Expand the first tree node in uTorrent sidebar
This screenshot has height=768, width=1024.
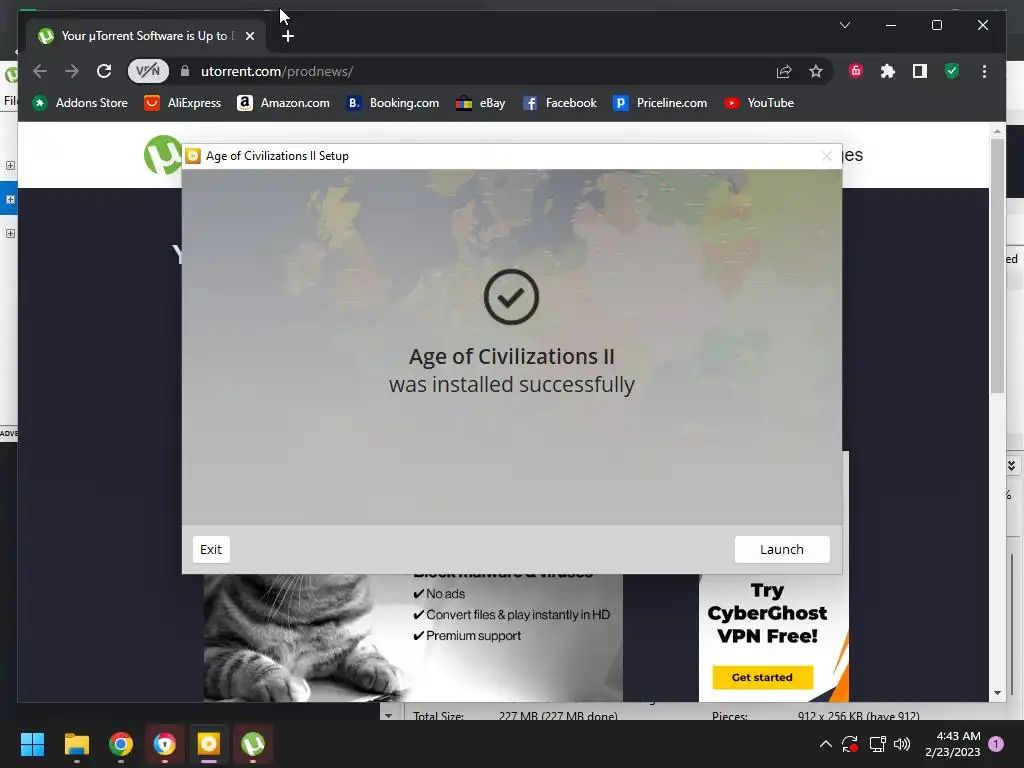[x=10, y=165]
